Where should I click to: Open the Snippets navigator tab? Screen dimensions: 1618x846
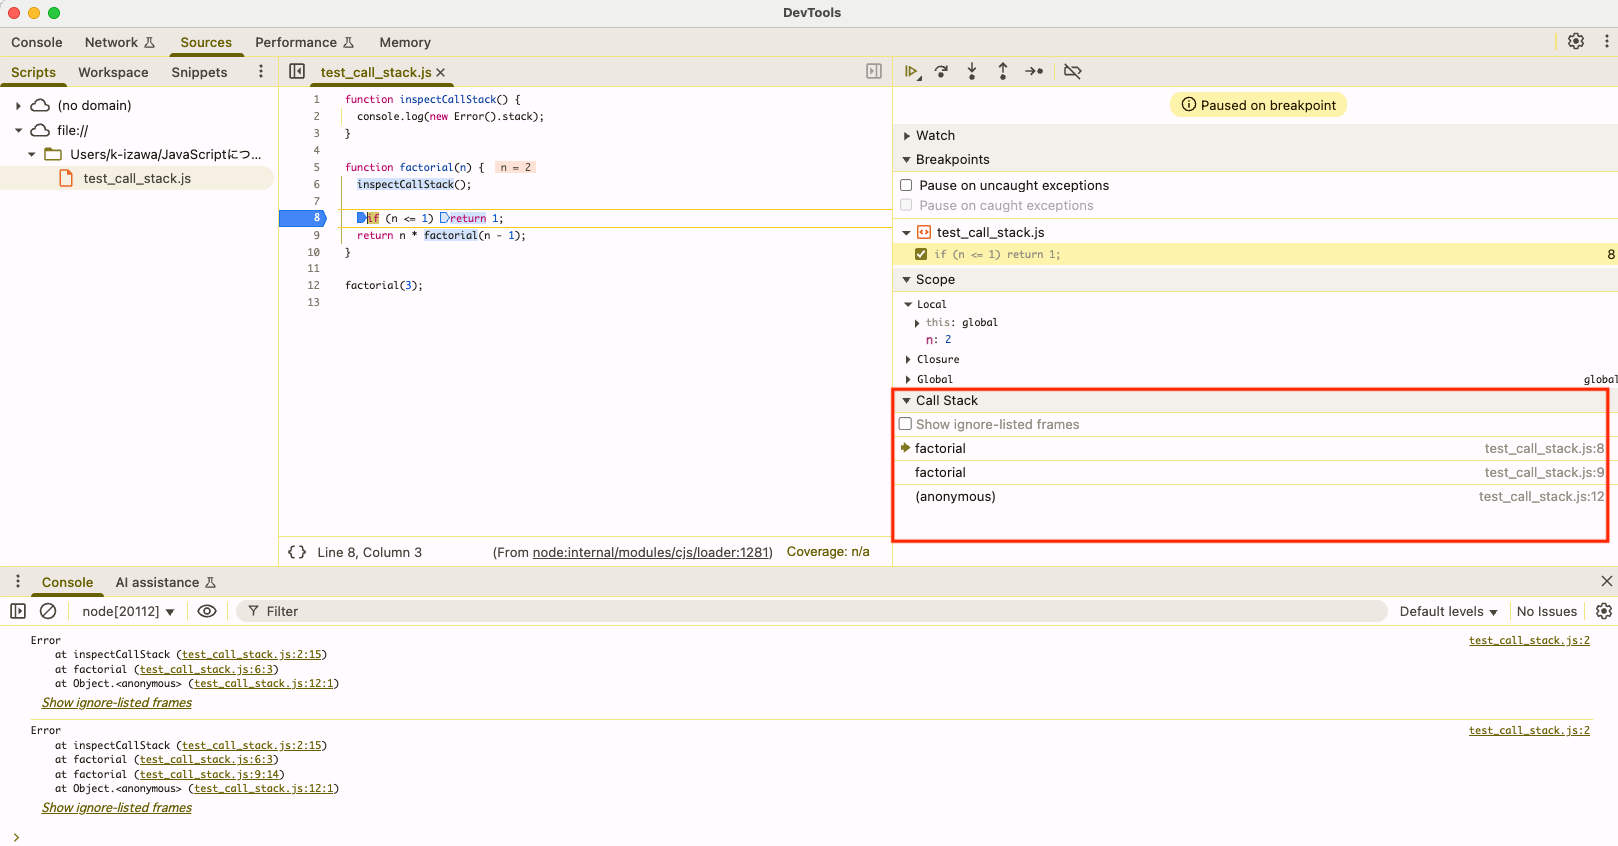[x=199, y=72]
